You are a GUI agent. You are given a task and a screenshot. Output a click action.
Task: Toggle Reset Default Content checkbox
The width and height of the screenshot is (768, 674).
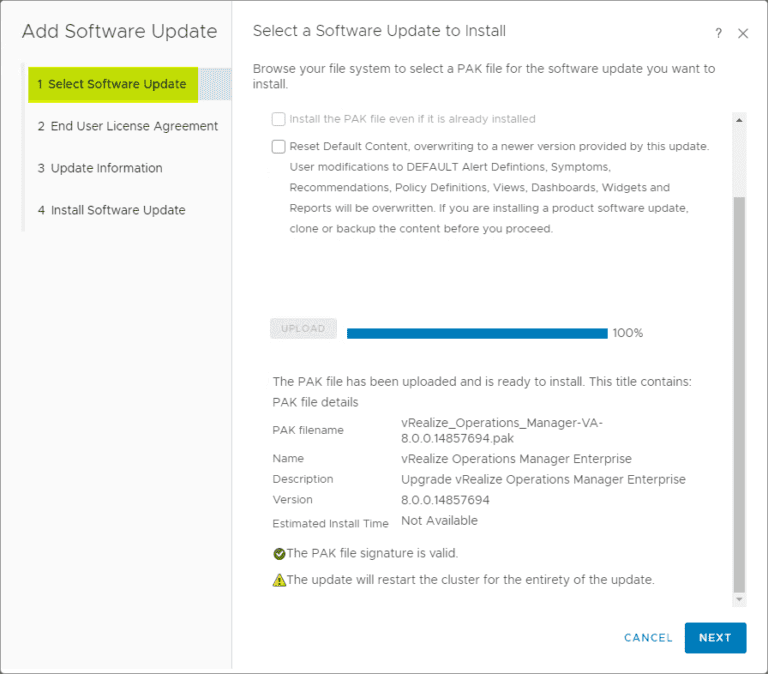pyautogui.click(x=279, y=147)
